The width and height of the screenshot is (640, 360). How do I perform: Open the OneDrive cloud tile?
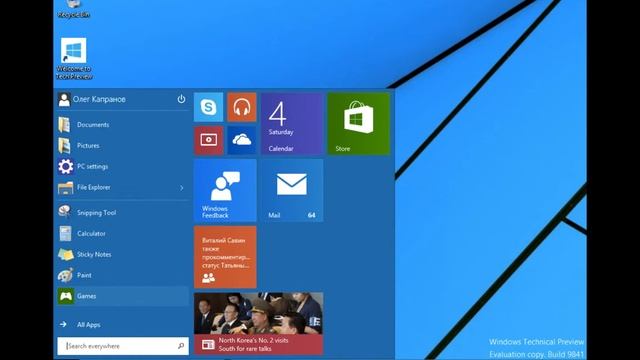[x=242, y=140]
